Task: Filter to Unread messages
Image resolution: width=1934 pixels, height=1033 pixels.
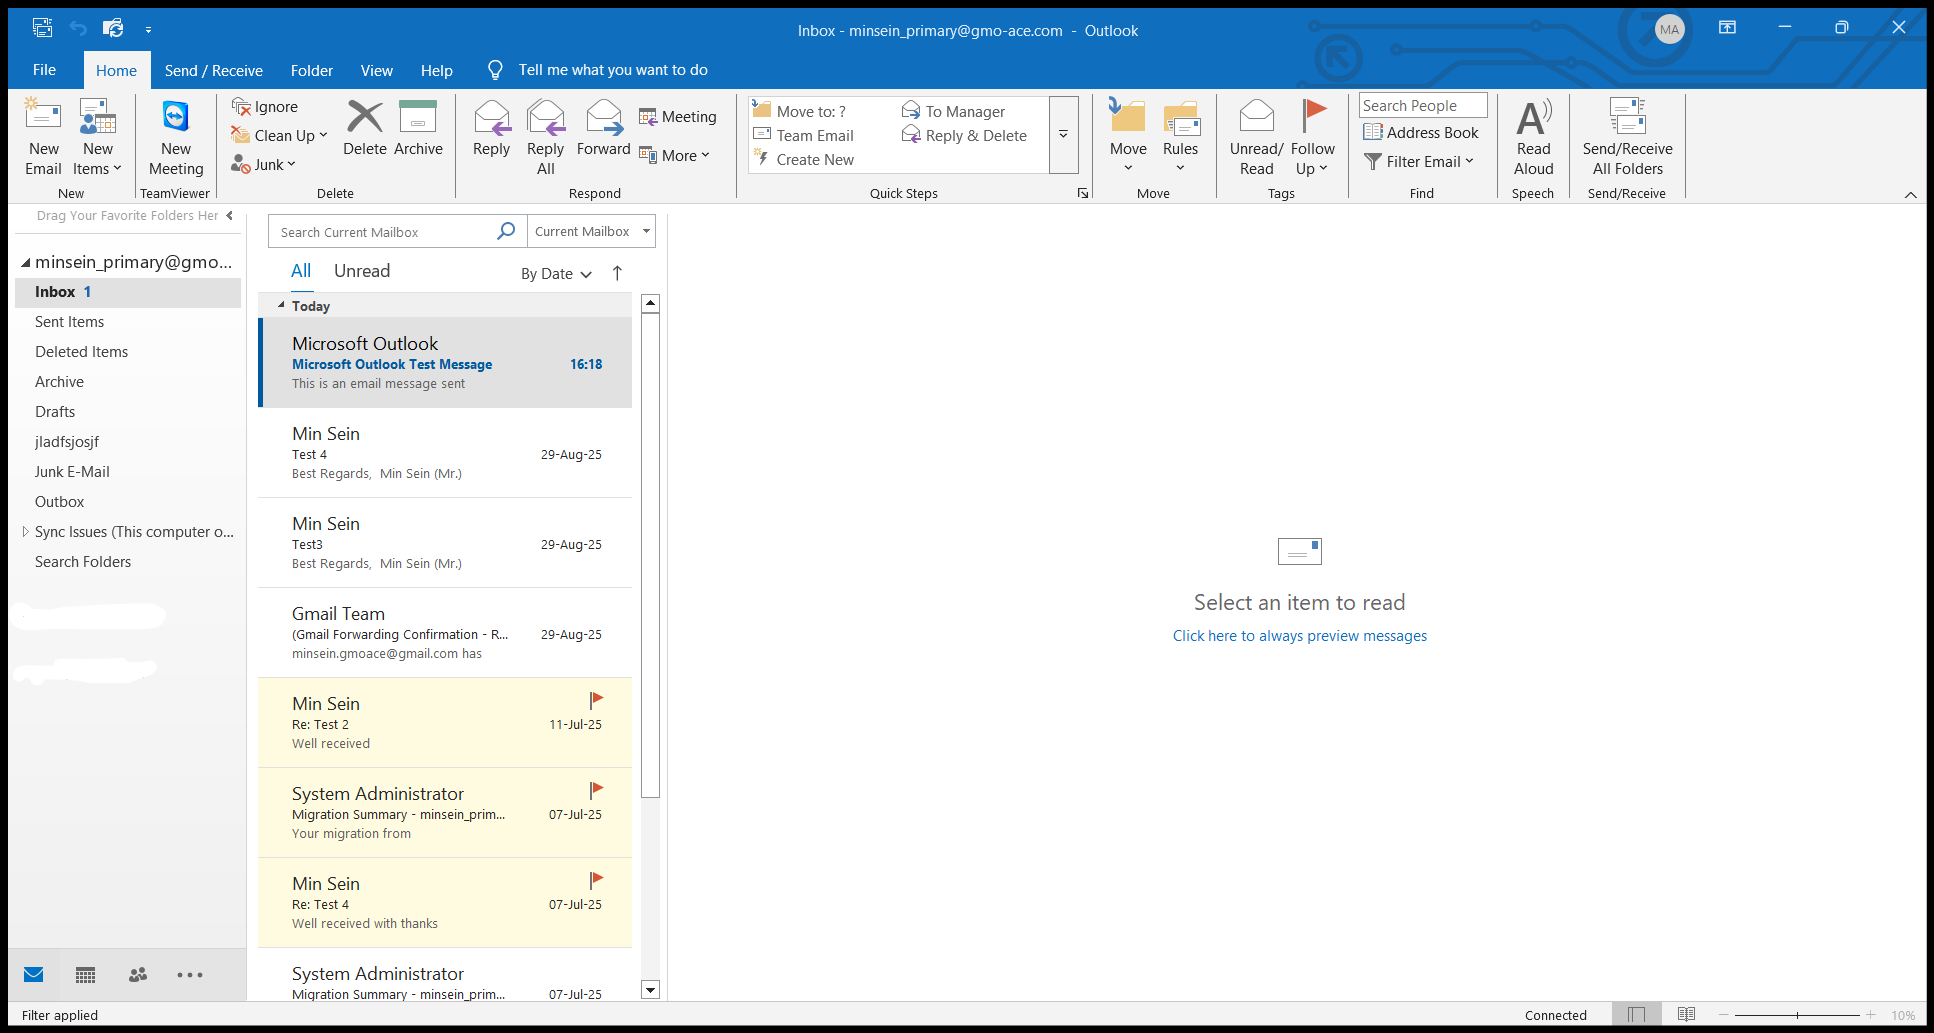Action: 362,271
